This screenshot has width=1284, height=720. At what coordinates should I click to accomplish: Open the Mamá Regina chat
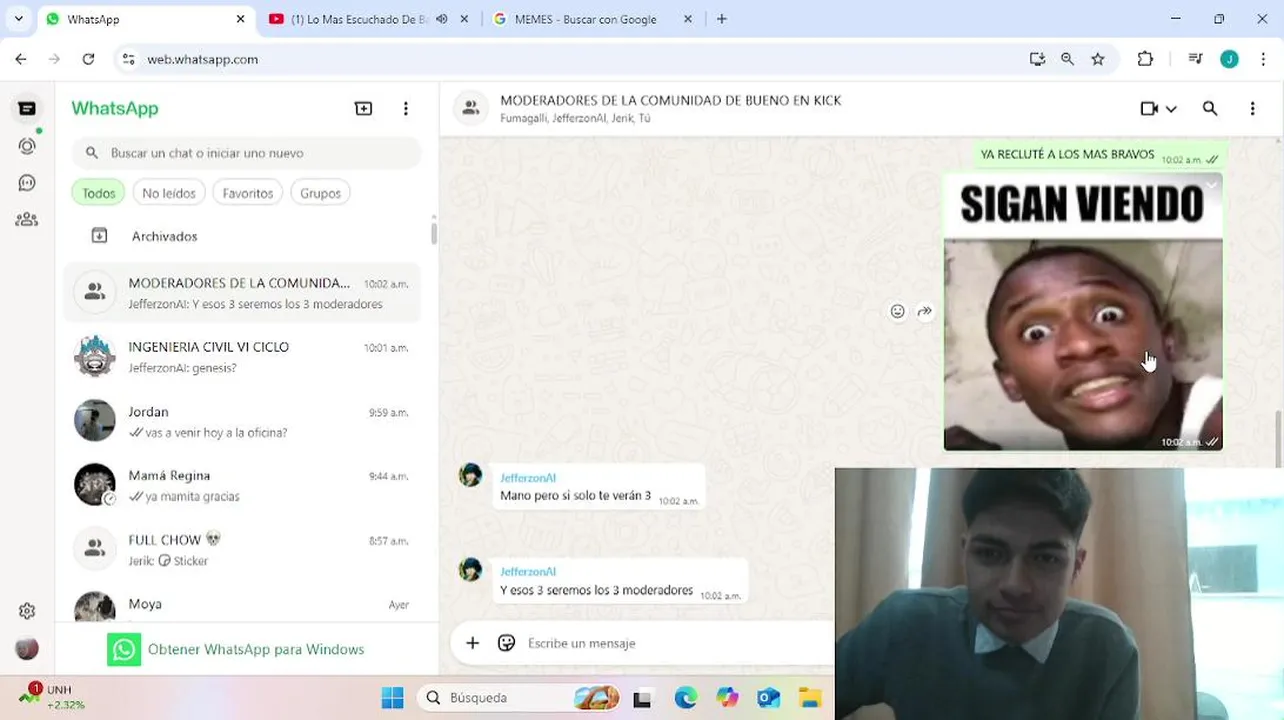coord(242,485)
